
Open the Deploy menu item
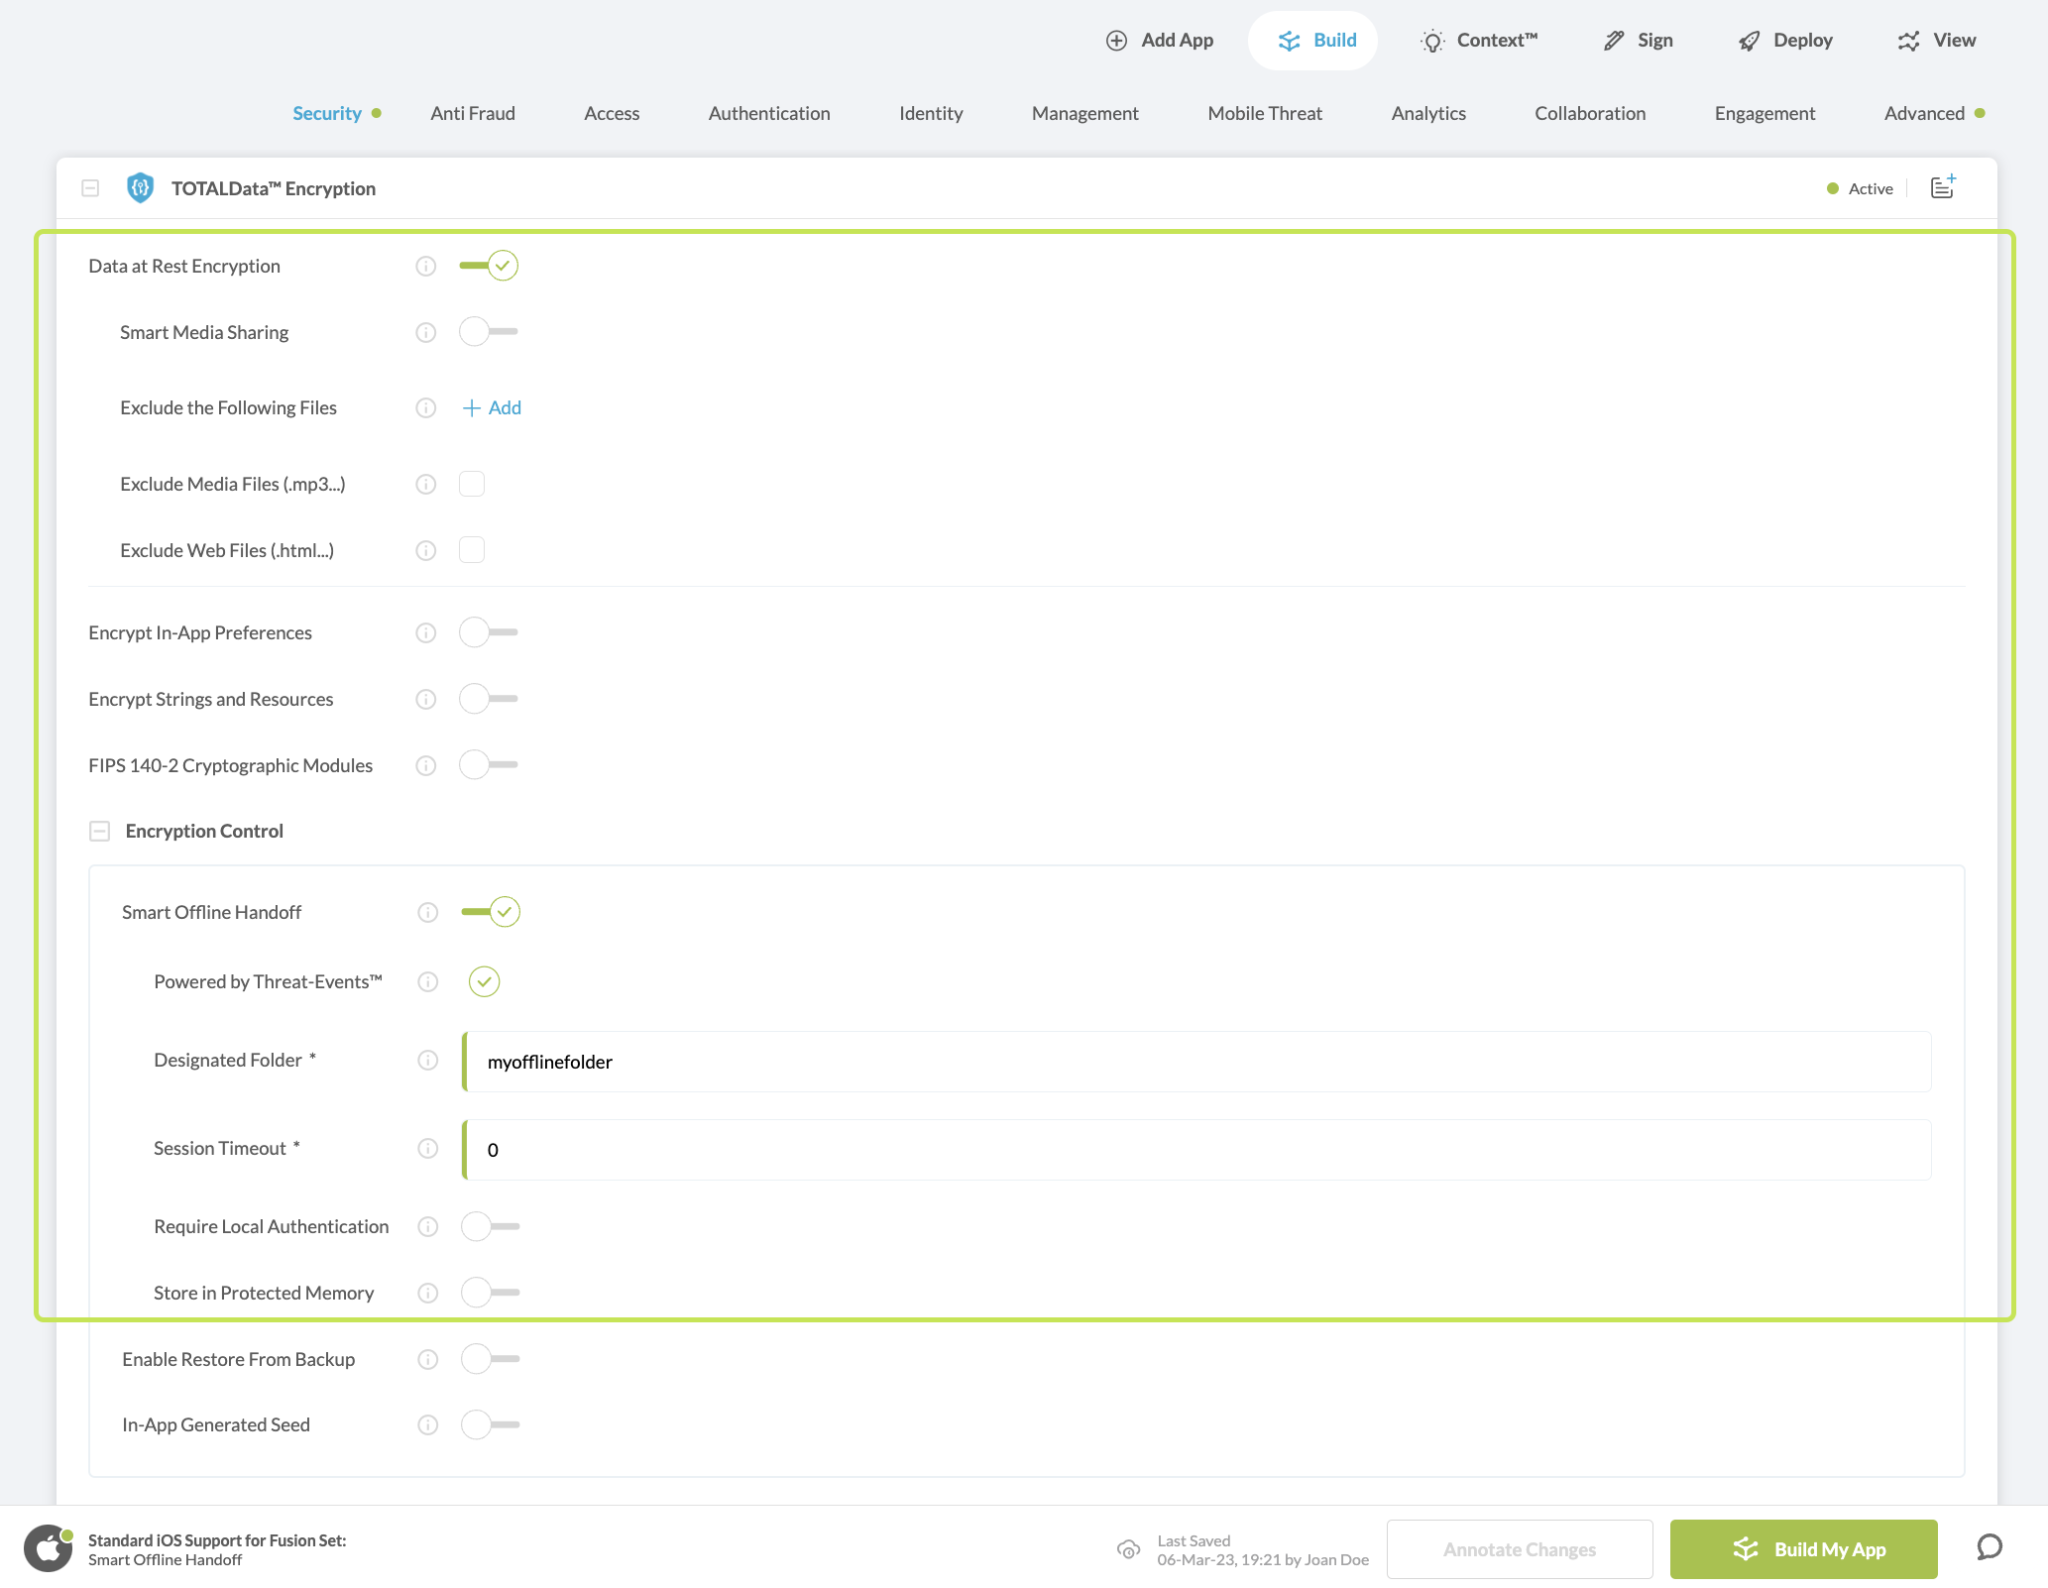pos(1785,40)
